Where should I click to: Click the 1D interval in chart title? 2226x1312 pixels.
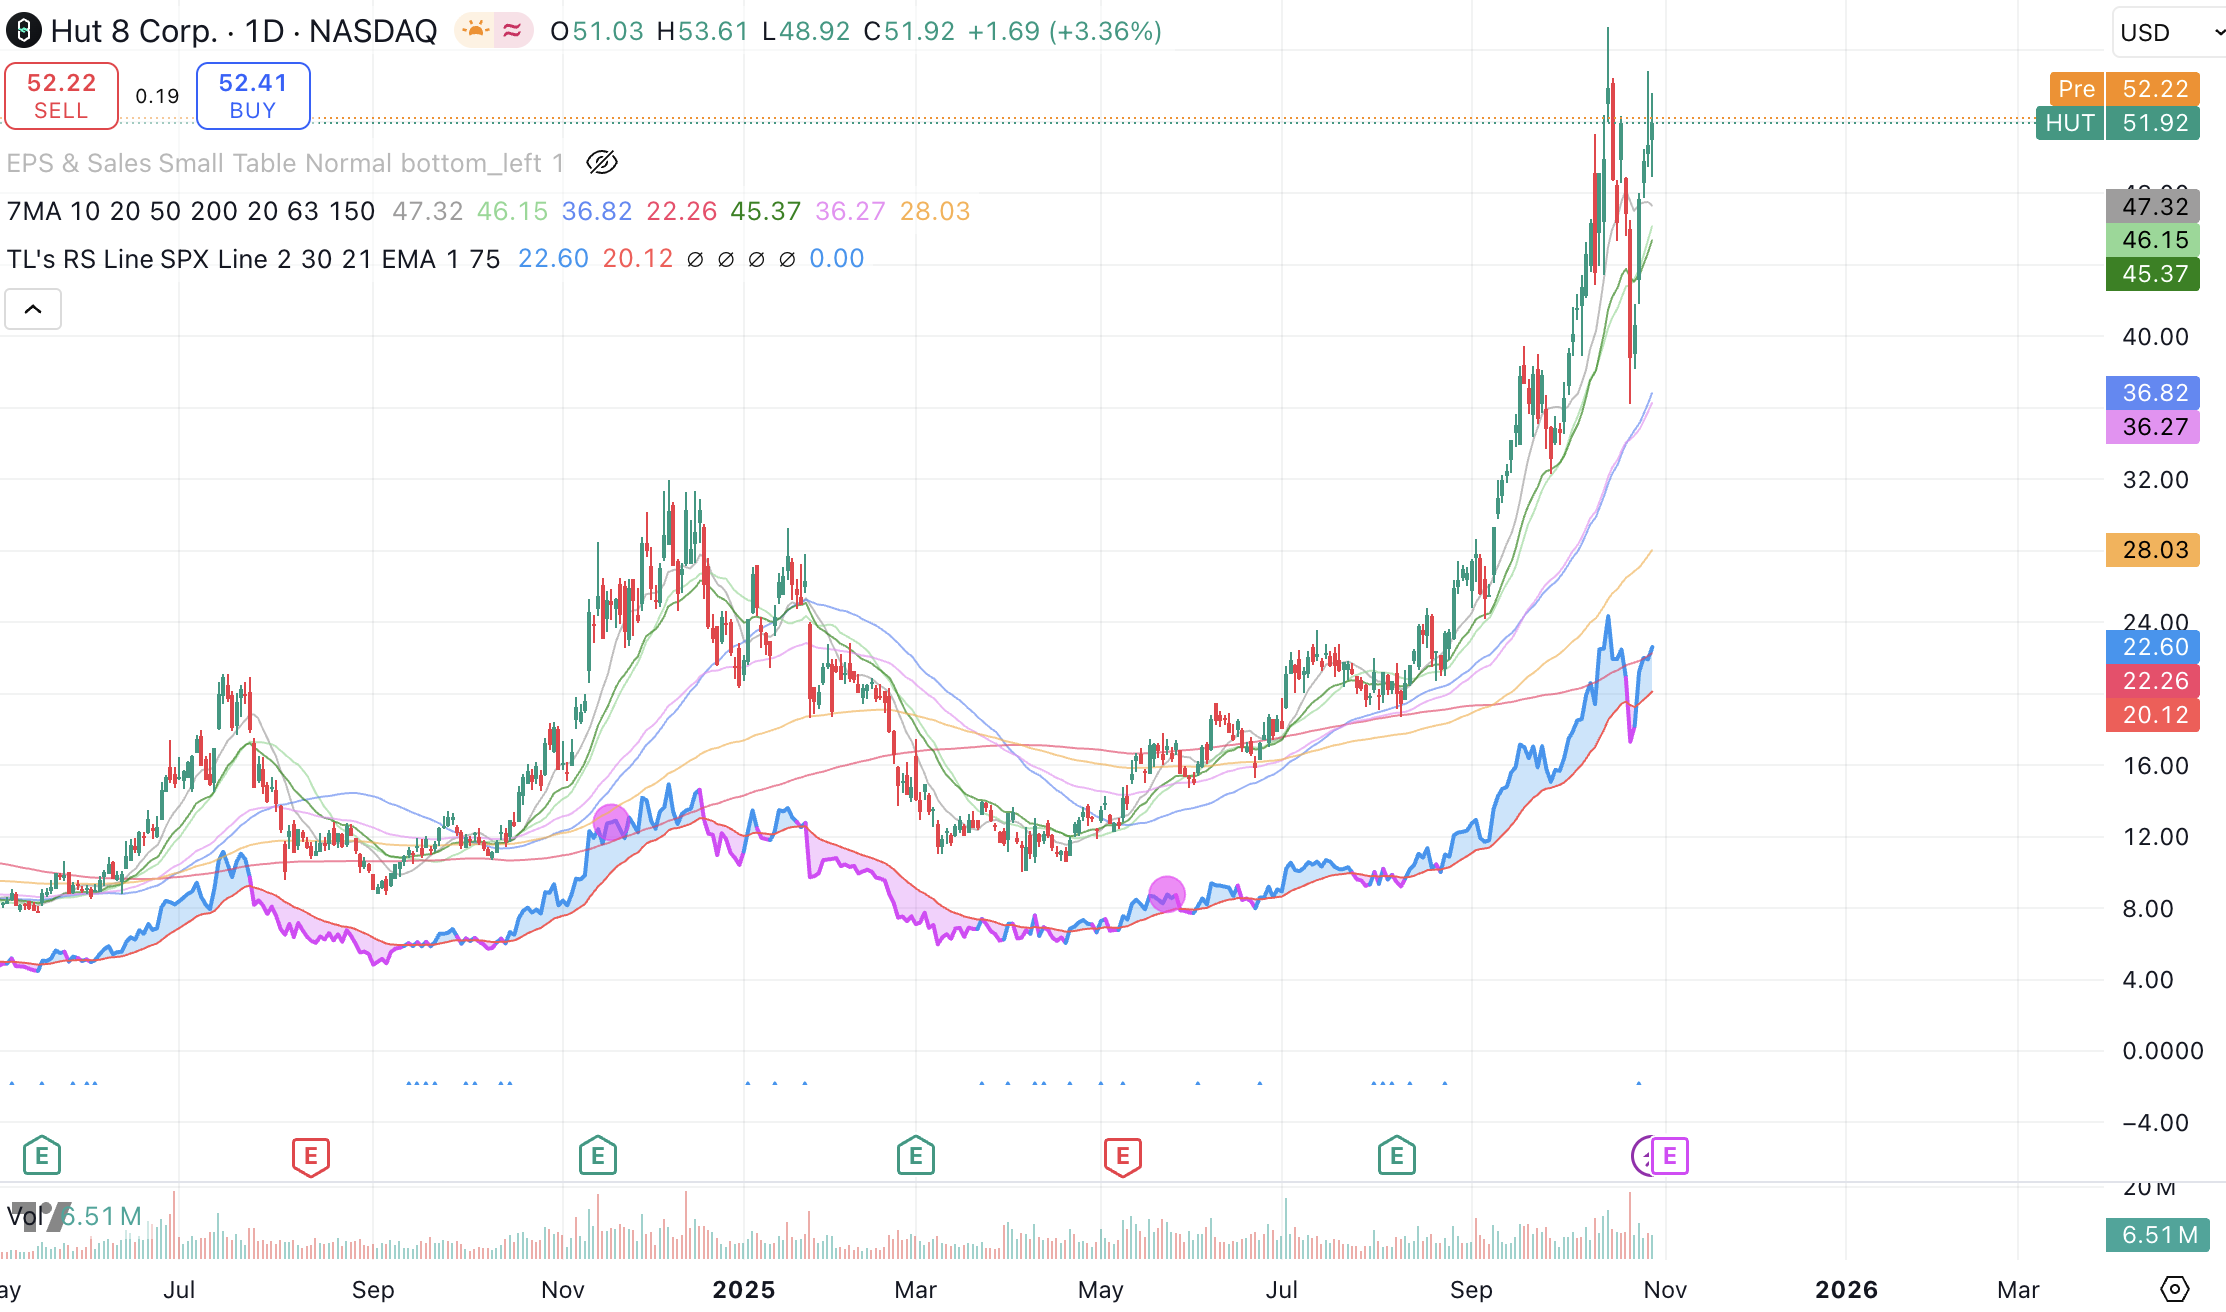[265, 31]
